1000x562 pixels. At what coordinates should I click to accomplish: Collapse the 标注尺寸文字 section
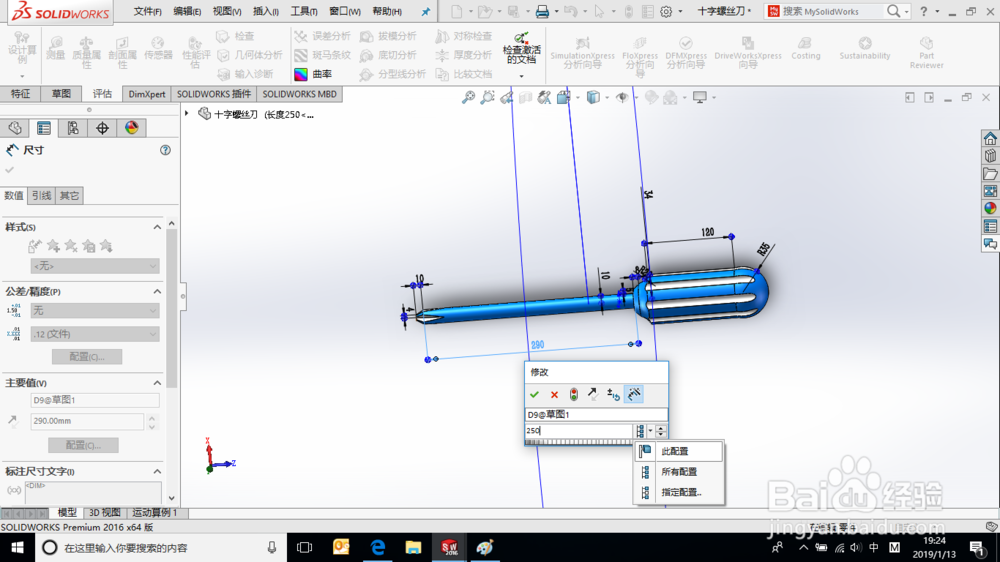[157, 471]
